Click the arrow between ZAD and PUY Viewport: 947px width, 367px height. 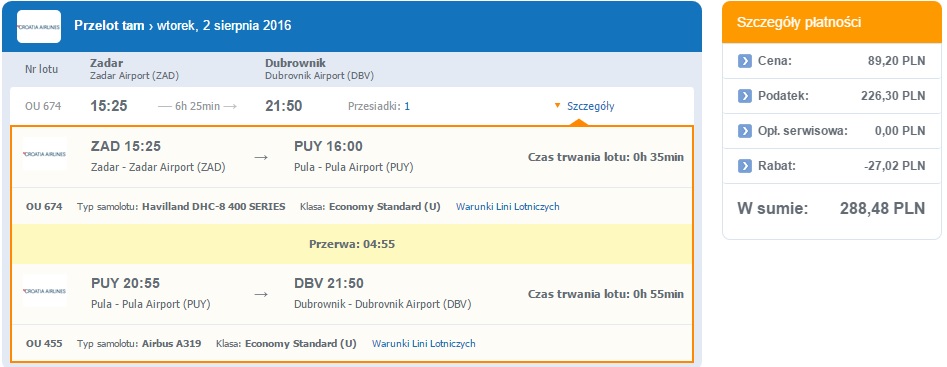pyautogui.click(x=260, y=158)
